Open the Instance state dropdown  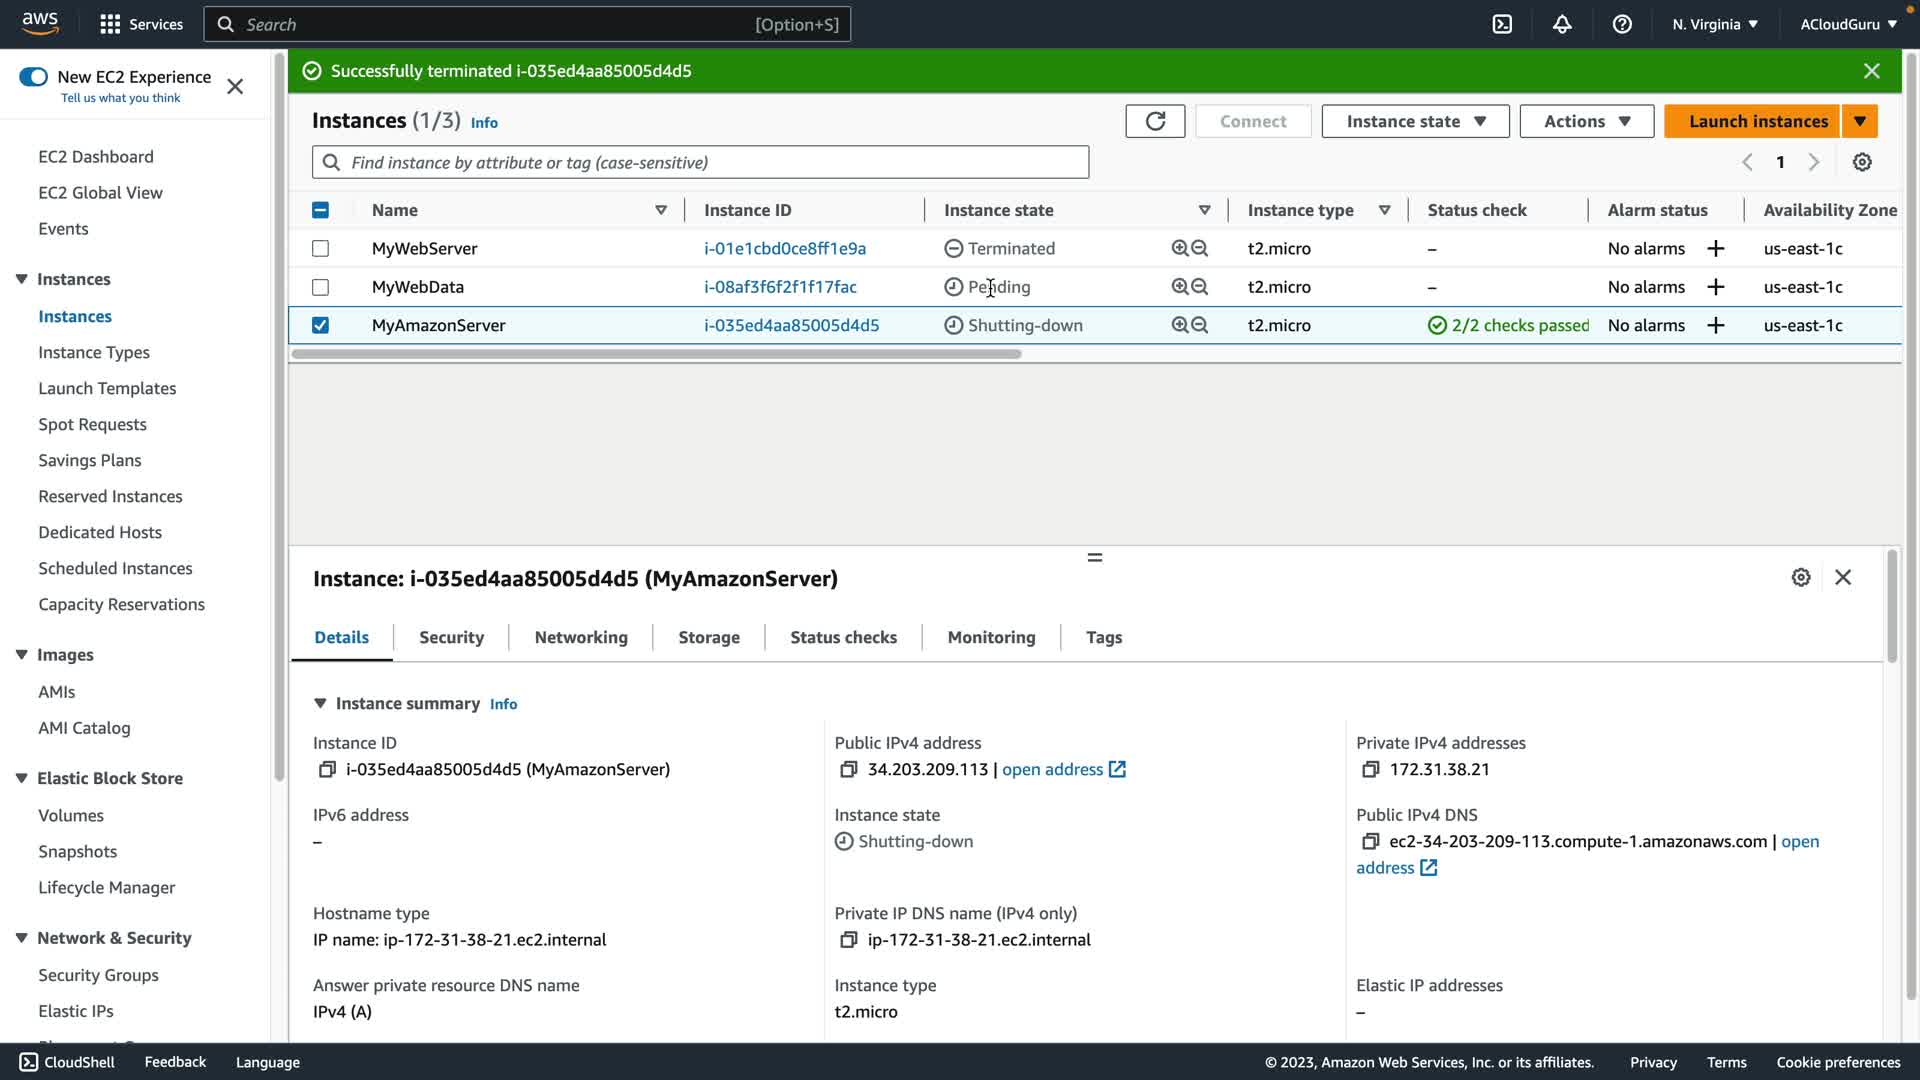[1415, 121]
